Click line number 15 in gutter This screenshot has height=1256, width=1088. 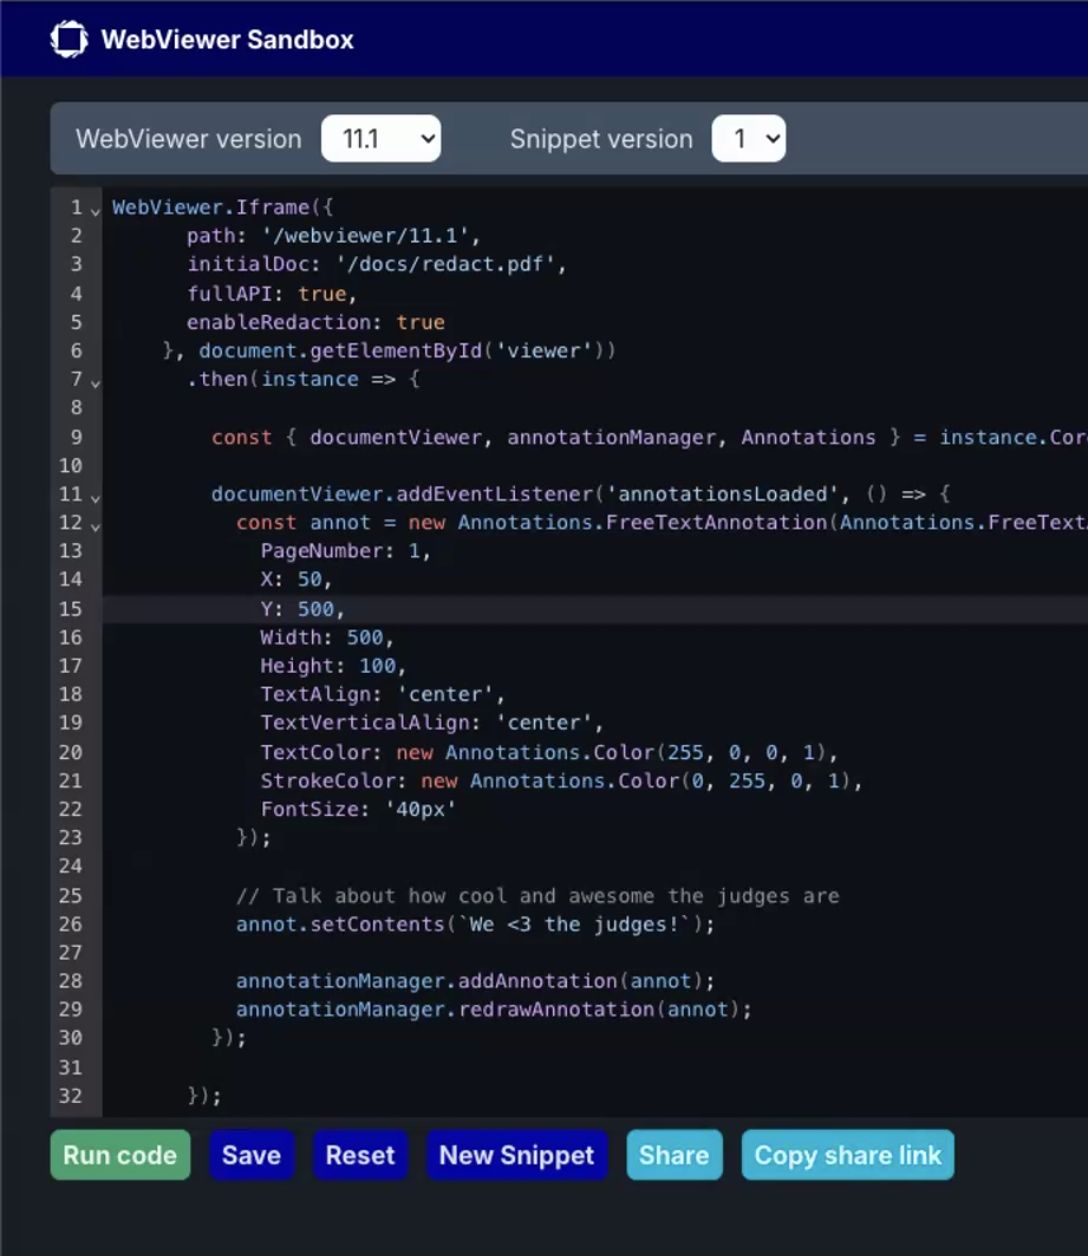pos(70,609)
